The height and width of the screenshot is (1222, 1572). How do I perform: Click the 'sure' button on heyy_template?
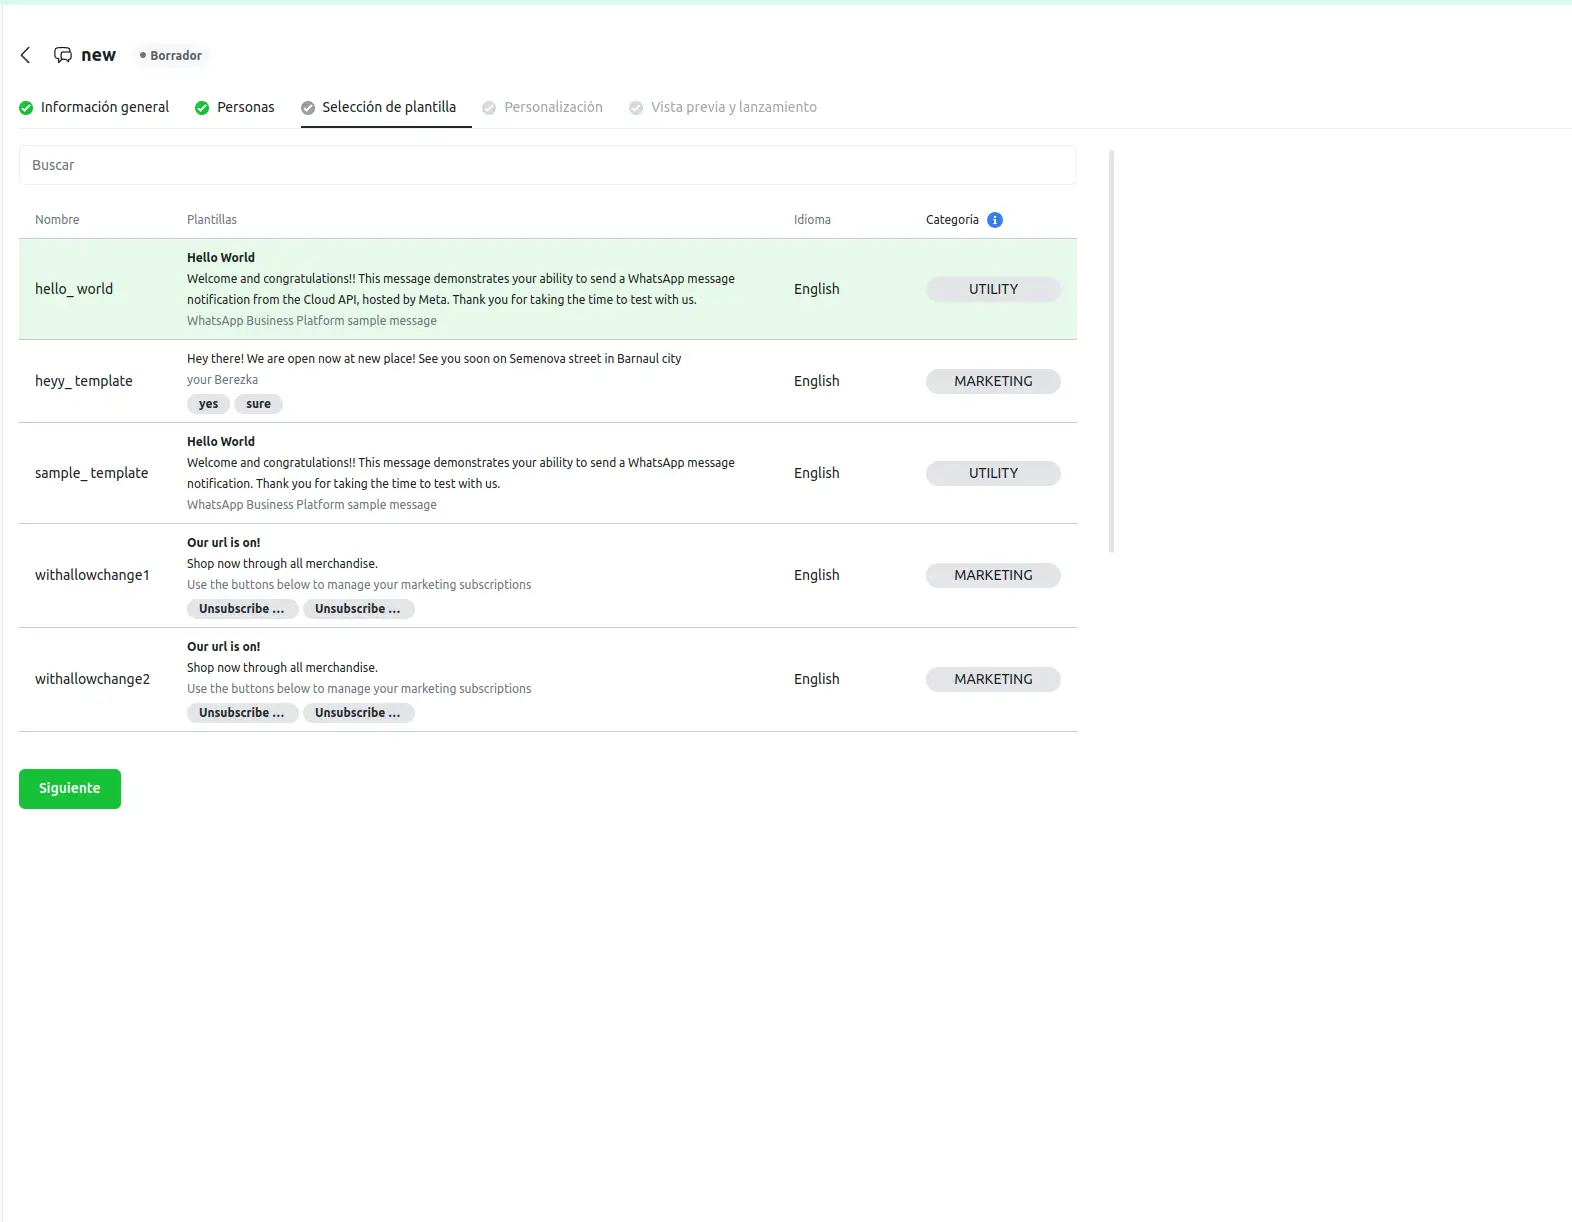tap(258, 404)
